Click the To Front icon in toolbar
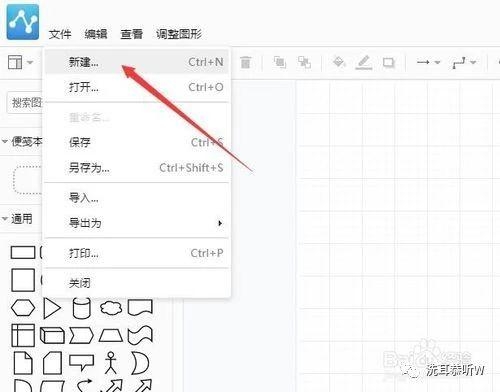The image size is (500, 392). pyautogui.click(x=279, y=62)
